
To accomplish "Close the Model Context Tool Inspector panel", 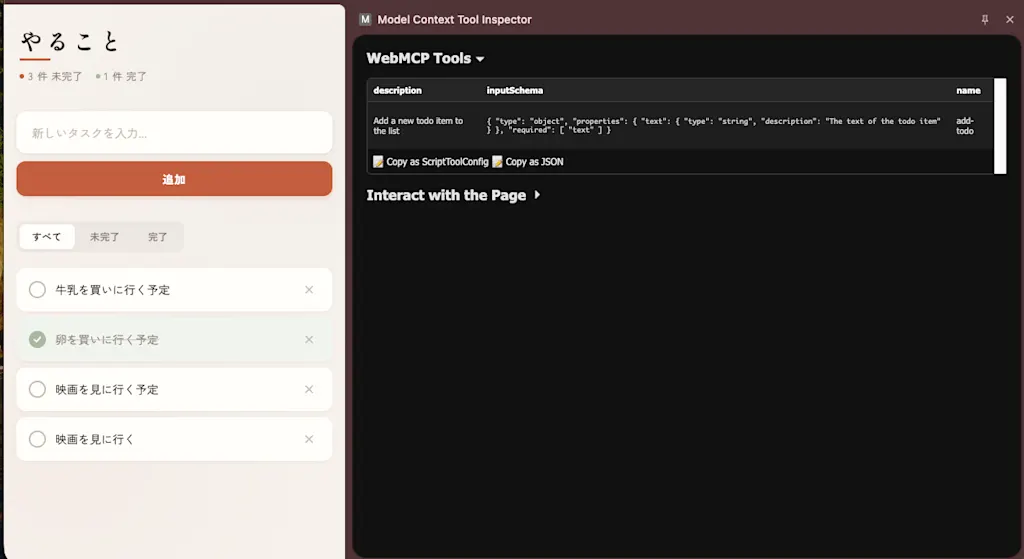I will [x=1010, y=20].
